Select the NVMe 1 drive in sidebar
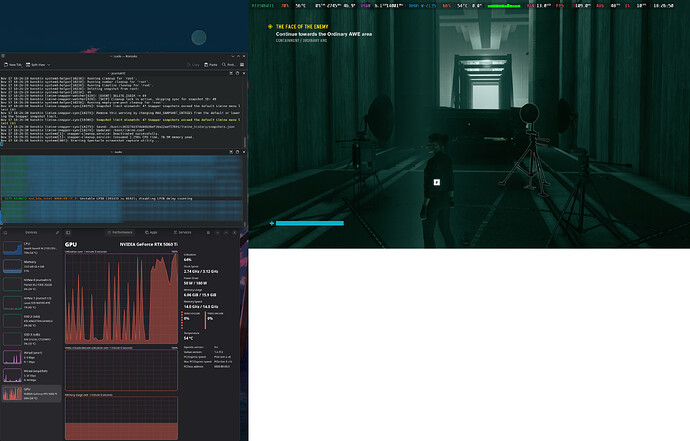The image size is (690, 441). [31, 303]
